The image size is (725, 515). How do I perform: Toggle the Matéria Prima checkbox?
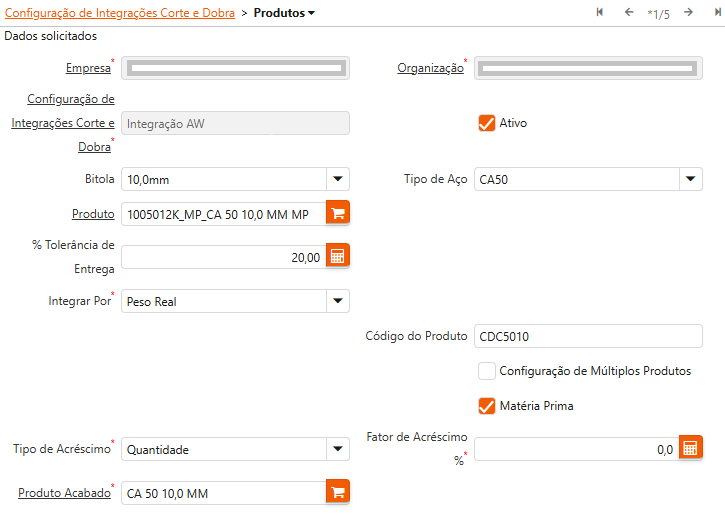(x=487, y=406)
